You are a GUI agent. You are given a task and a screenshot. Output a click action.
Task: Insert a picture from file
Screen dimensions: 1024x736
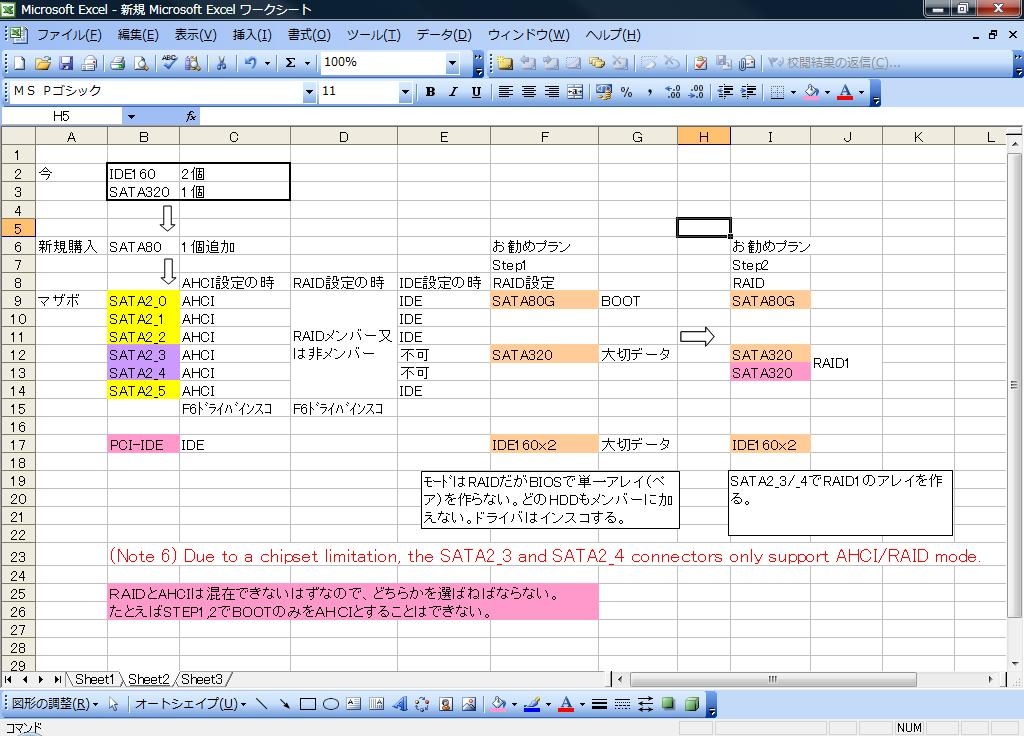pyautogui.click(x=469, y=704)
